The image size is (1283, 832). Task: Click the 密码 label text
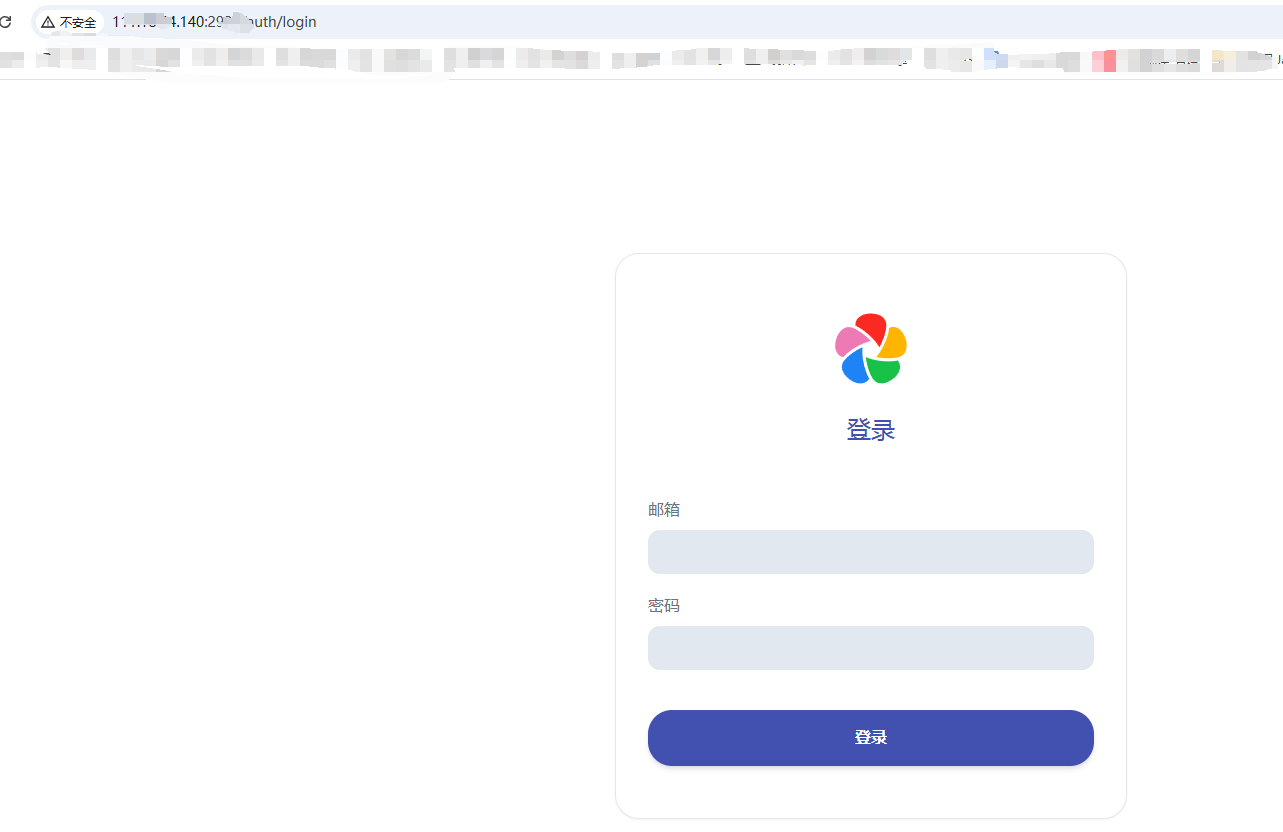point(664,606)
